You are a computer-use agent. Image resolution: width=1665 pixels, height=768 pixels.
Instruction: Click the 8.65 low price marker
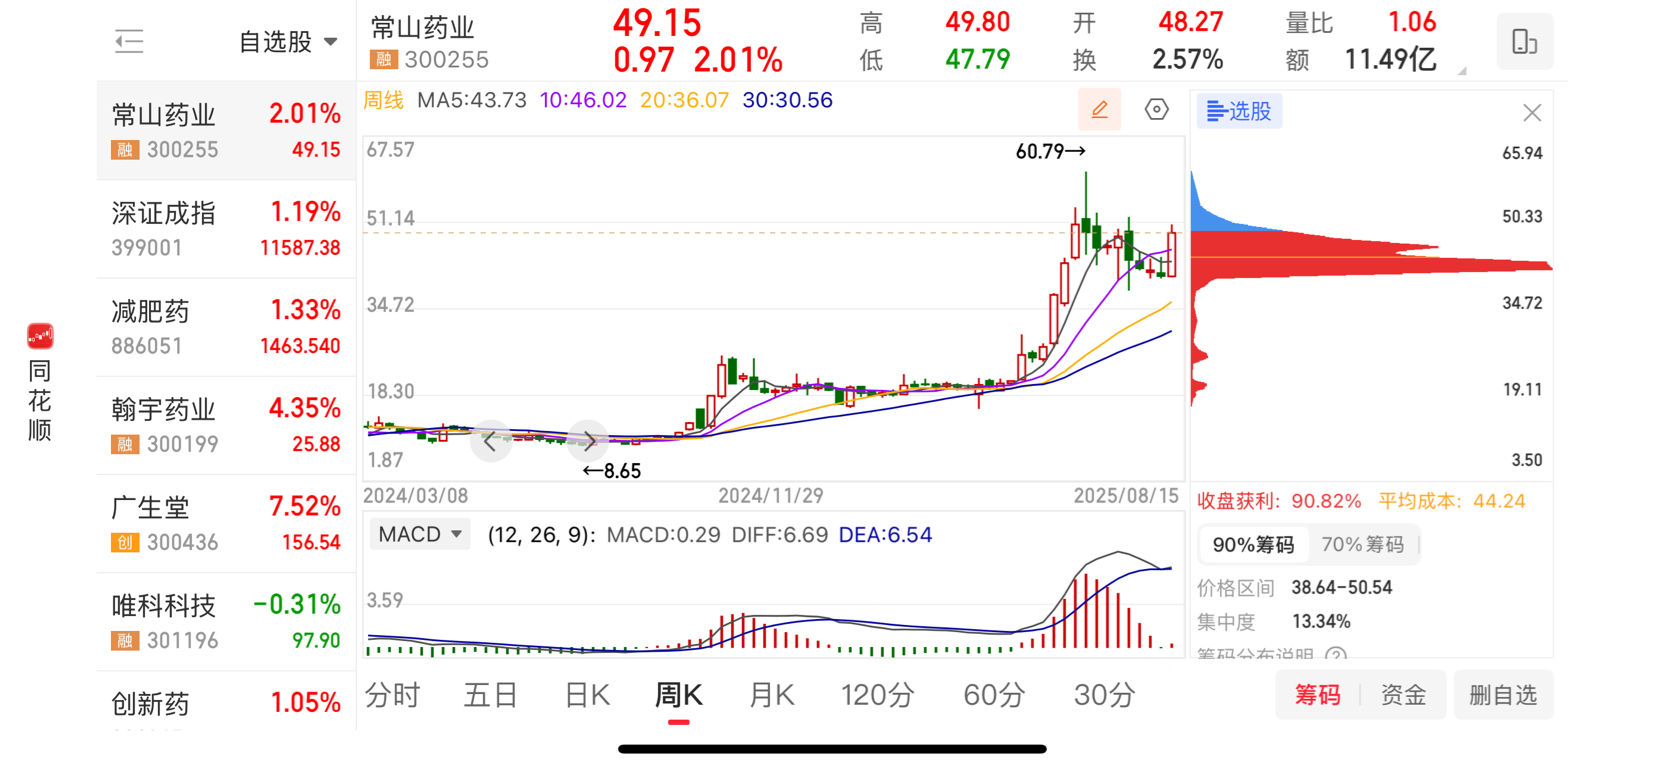pos(612,470)
